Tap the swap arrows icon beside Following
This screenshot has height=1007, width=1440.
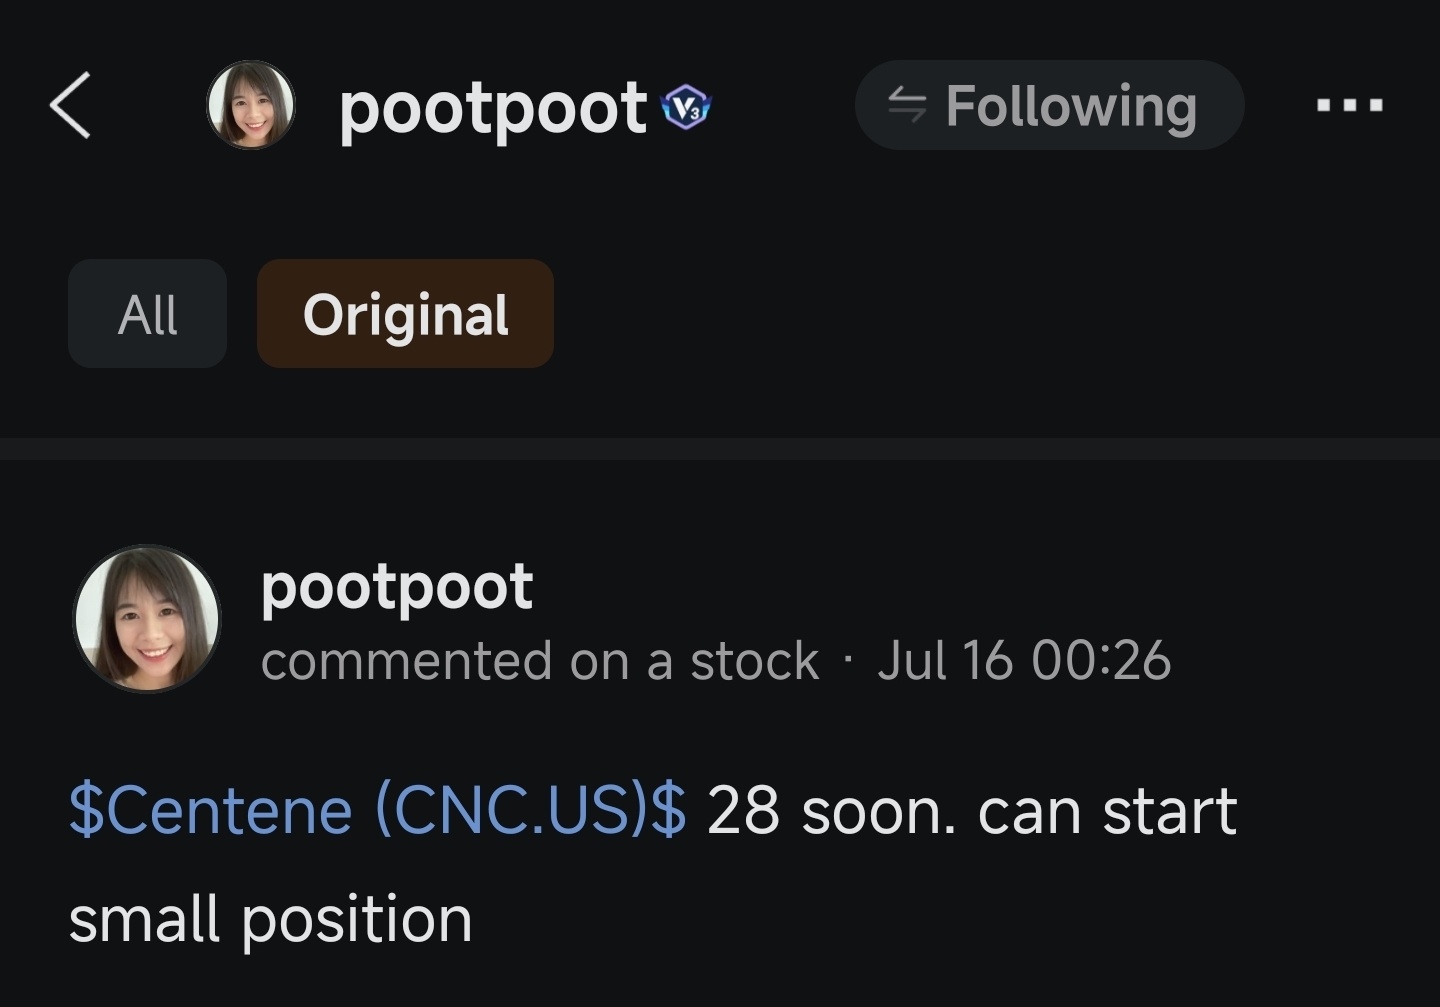click(907, 105)
